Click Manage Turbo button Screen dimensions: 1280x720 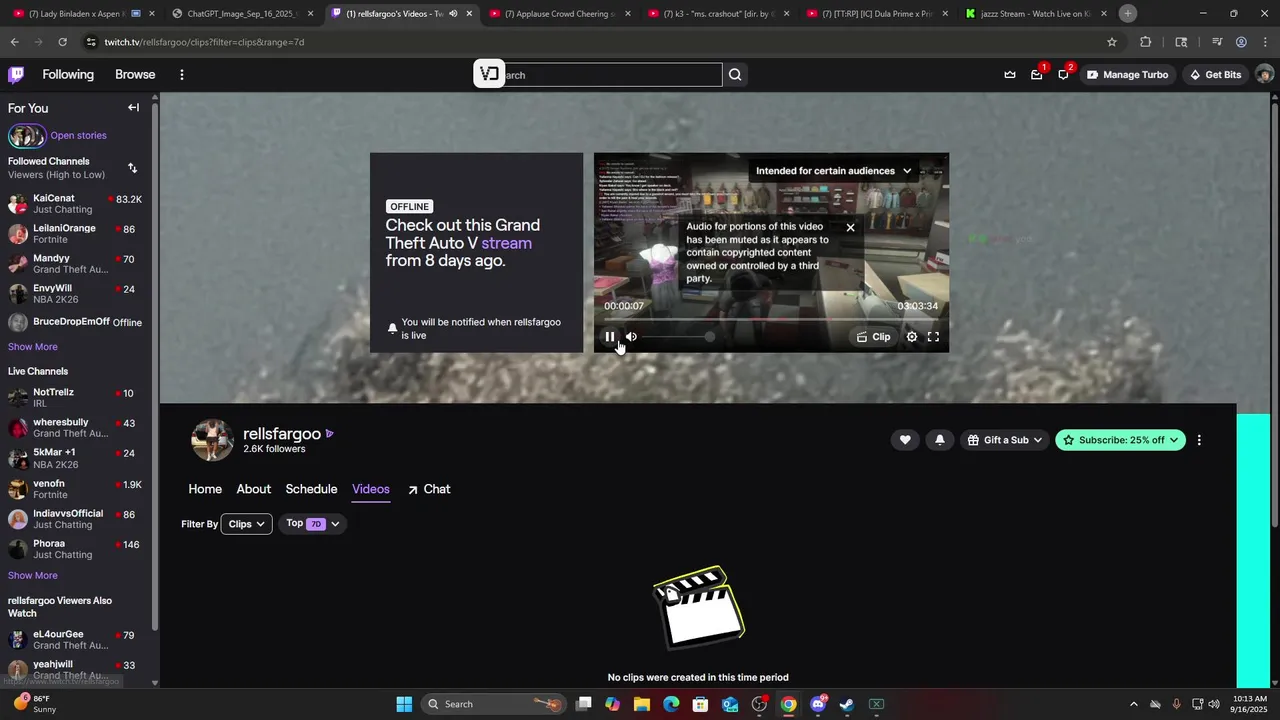coord(1127,75)
